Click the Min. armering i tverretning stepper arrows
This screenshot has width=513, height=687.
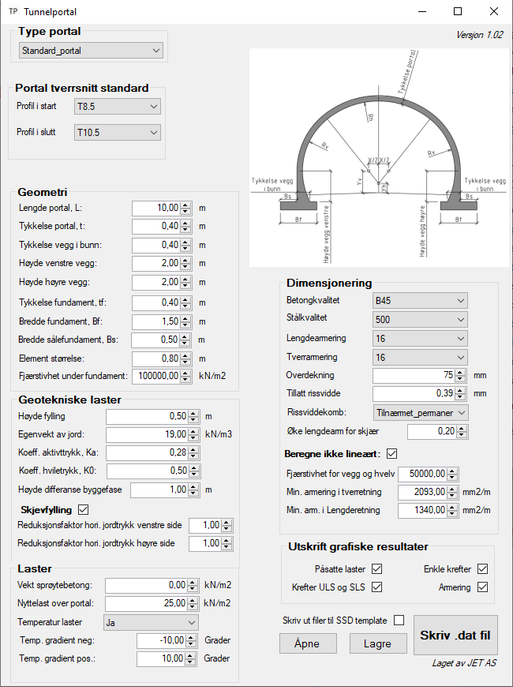pos(452,492)
